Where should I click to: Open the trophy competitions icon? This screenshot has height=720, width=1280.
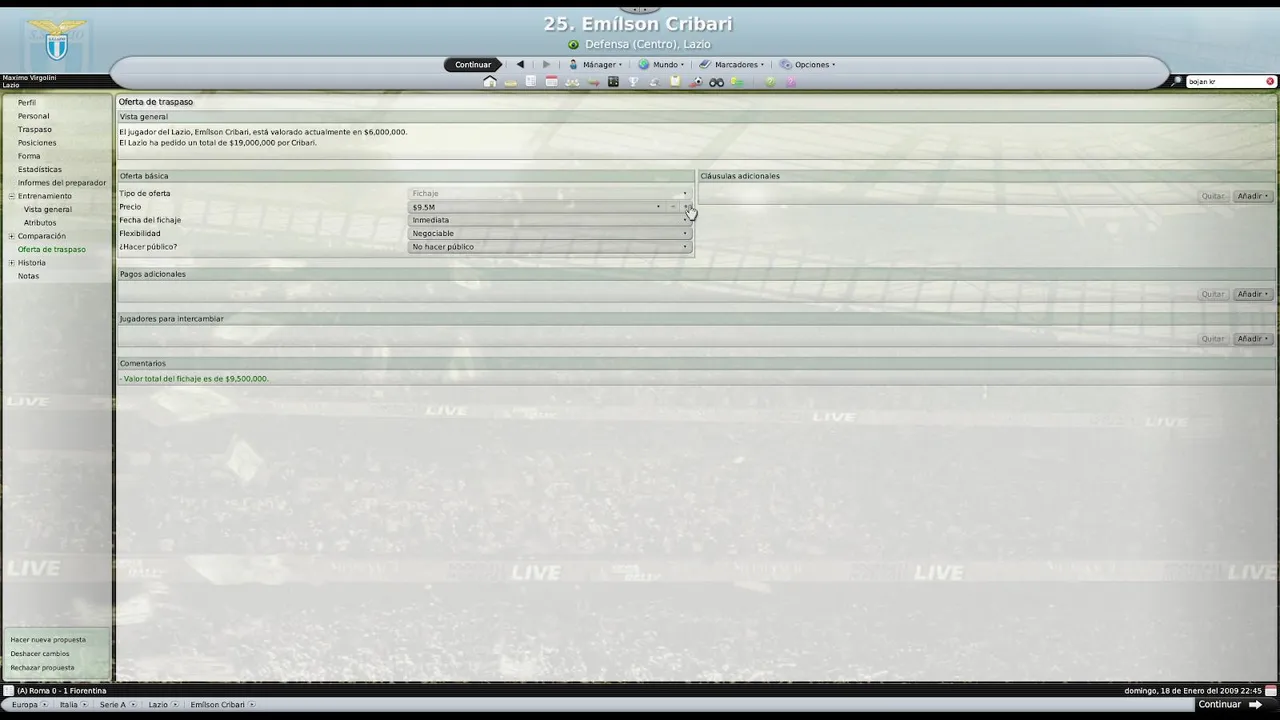(x=633, y=82)
